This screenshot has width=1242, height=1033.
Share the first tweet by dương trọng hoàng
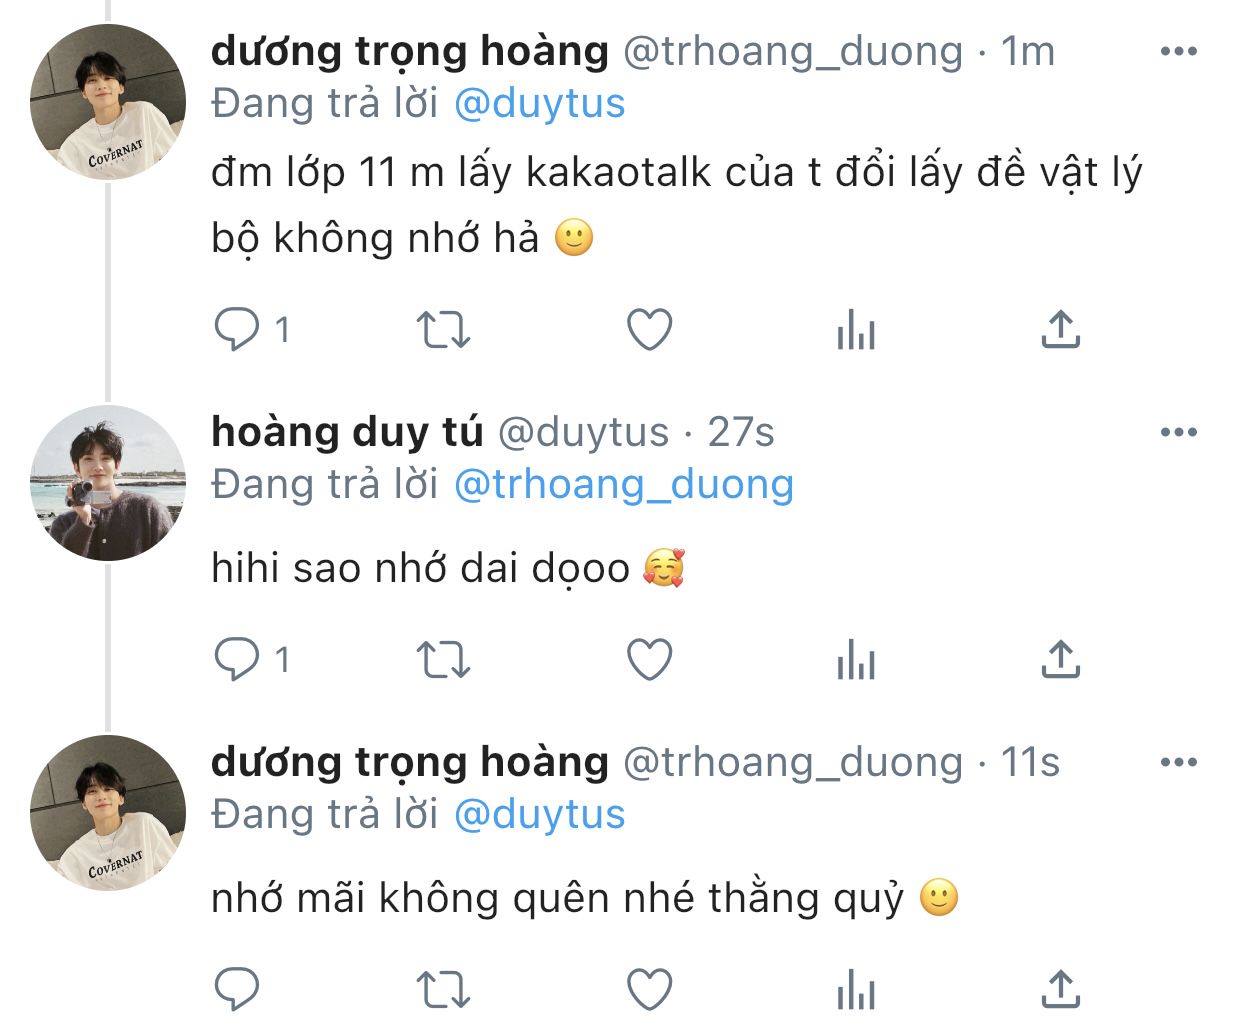click(x=1060, y=329)
